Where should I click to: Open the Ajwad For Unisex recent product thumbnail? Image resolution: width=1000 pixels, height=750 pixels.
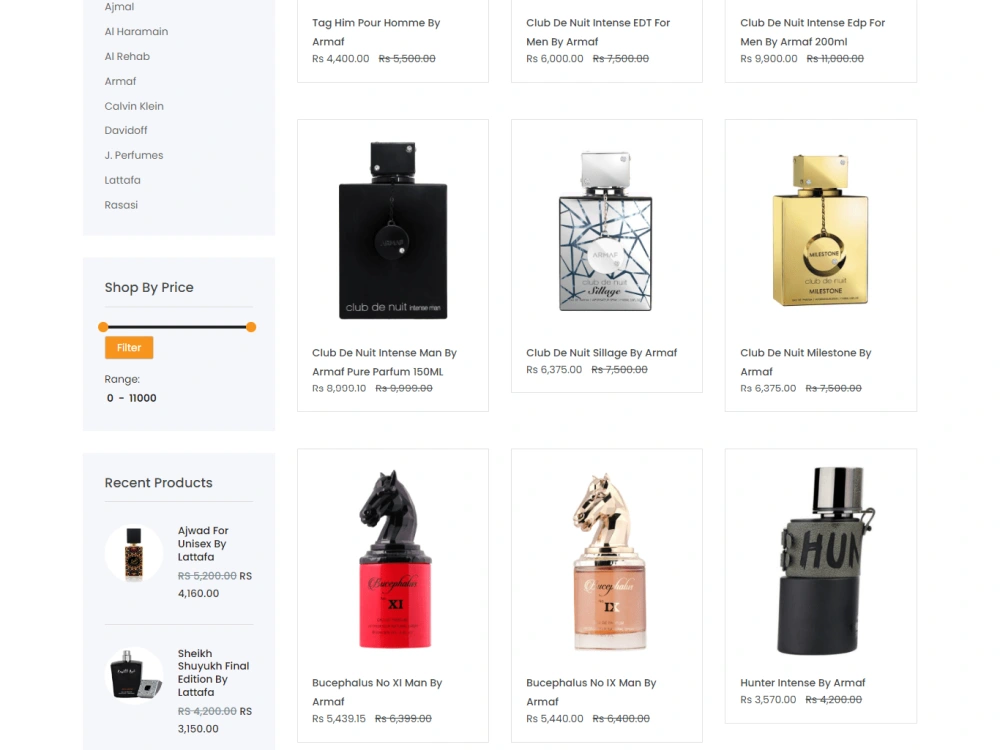tap(134, 554)
